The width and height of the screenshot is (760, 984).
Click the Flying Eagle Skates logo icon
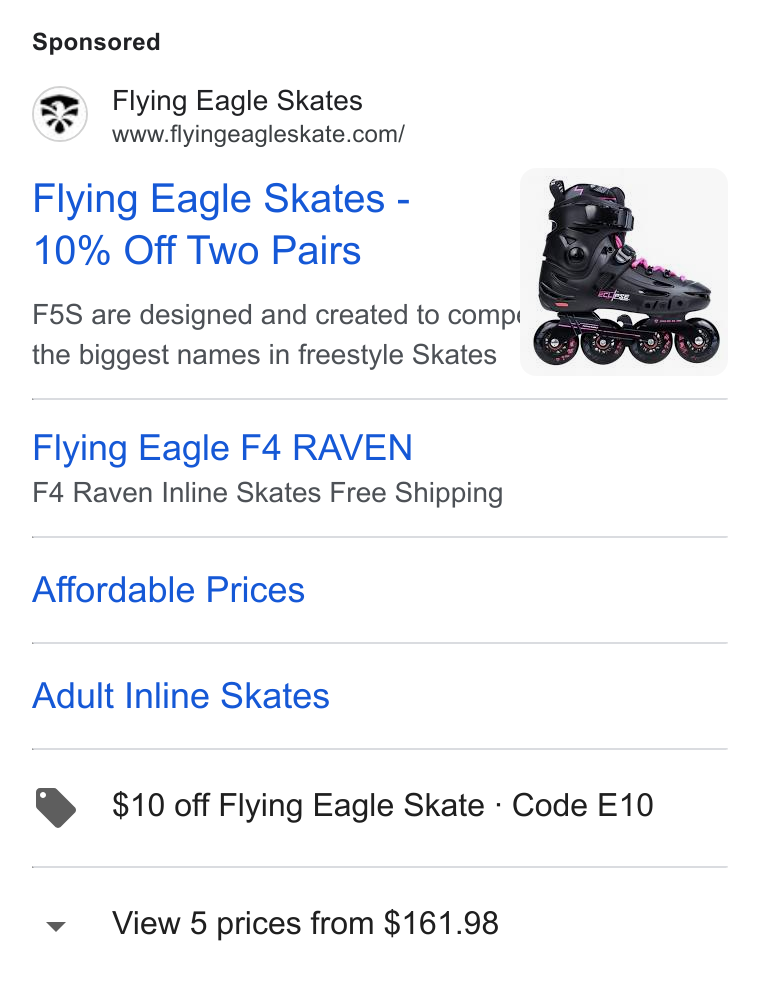pyautogui.click(x=60, y=114)
